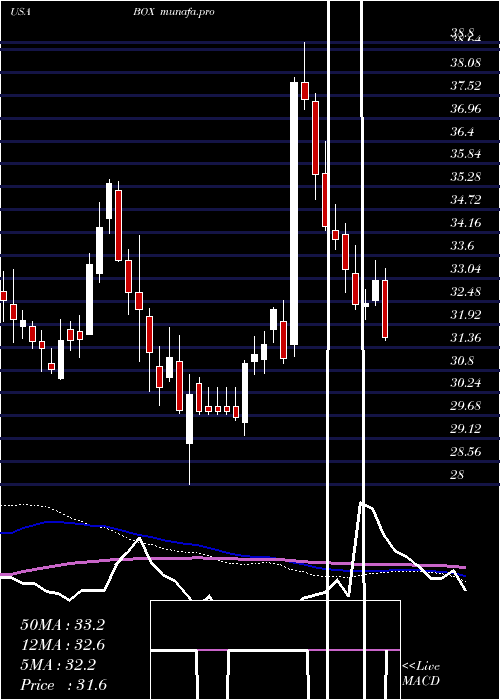The image size is (500, 700).
Task: Click the last red candlestick on the right
Action: [x=385, y=308]
